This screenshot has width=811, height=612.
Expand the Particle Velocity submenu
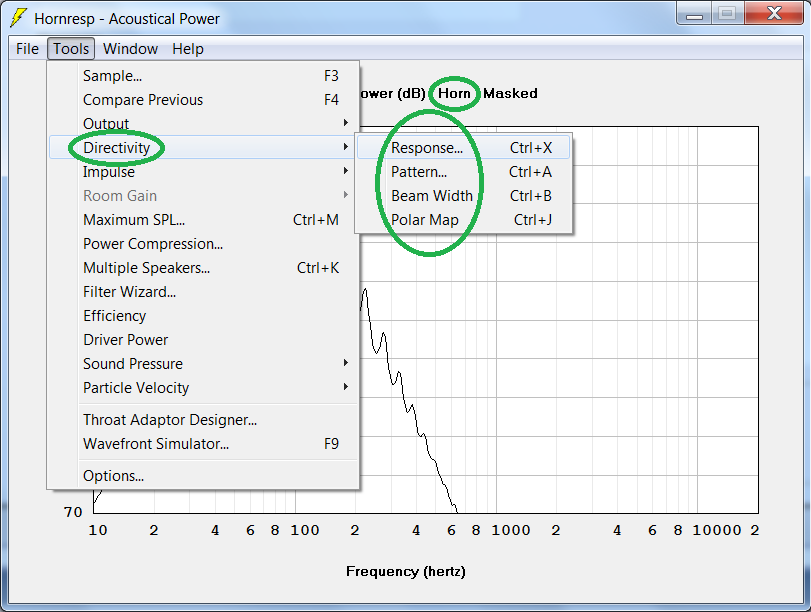click(203, 387)
